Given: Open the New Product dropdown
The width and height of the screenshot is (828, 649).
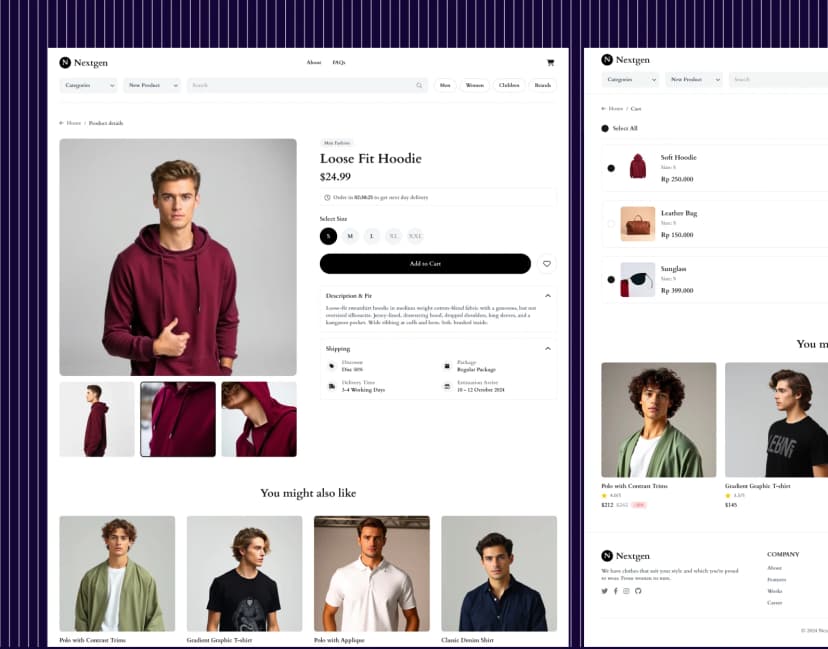Looking at the screenshot, I should point(150,86).
